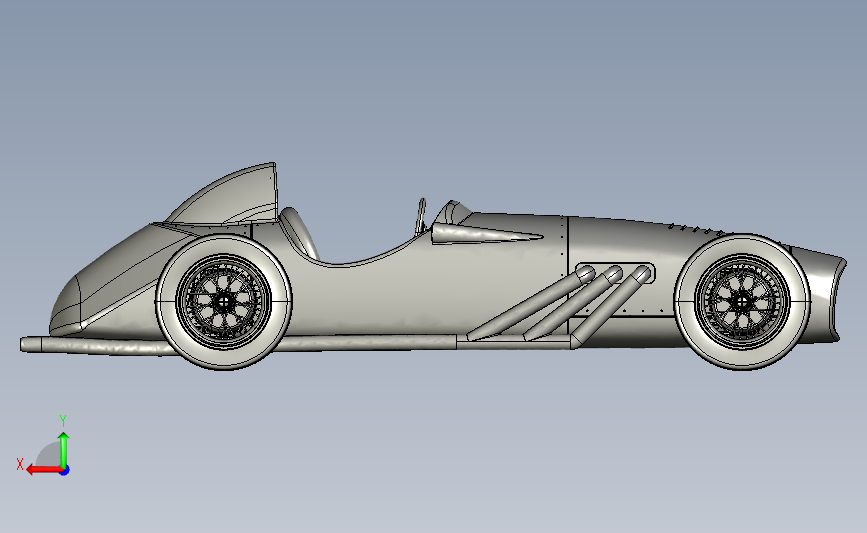
Task: Select the driver's seat back
Action: click(299, 233)
